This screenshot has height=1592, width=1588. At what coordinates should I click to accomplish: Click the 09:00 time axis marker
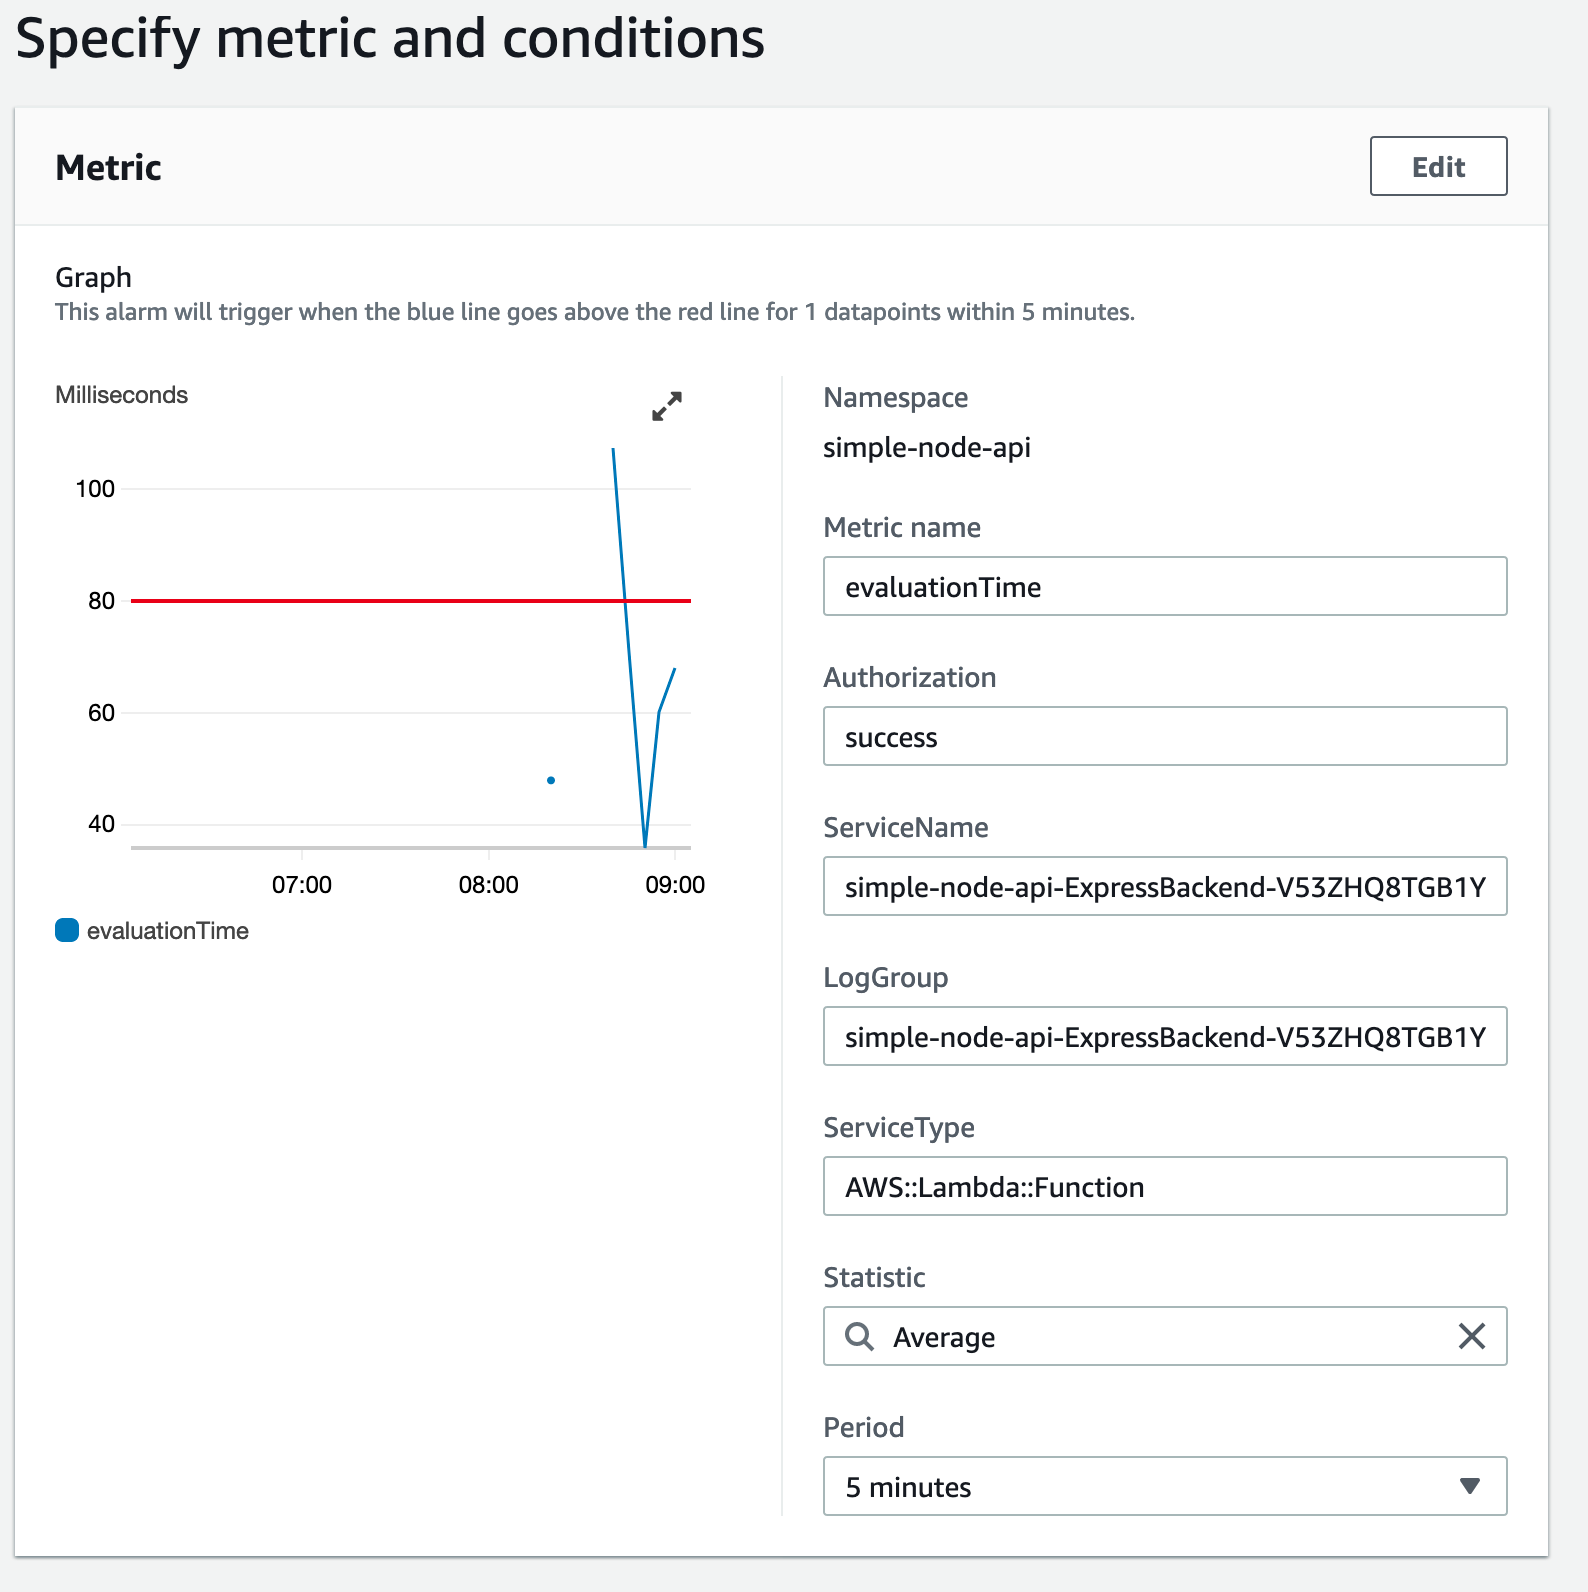point(675,884)
